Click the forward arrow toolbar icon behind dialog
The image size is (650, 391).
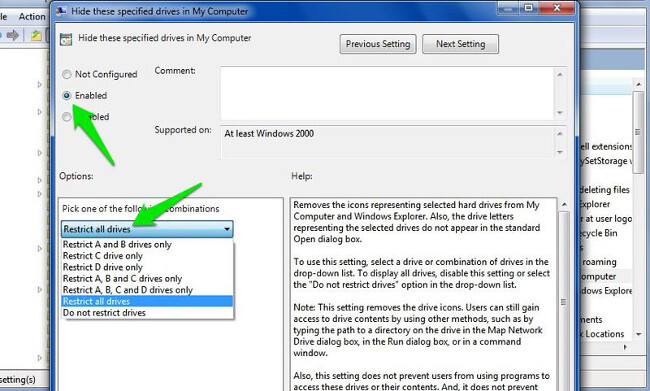click(13, 36)
